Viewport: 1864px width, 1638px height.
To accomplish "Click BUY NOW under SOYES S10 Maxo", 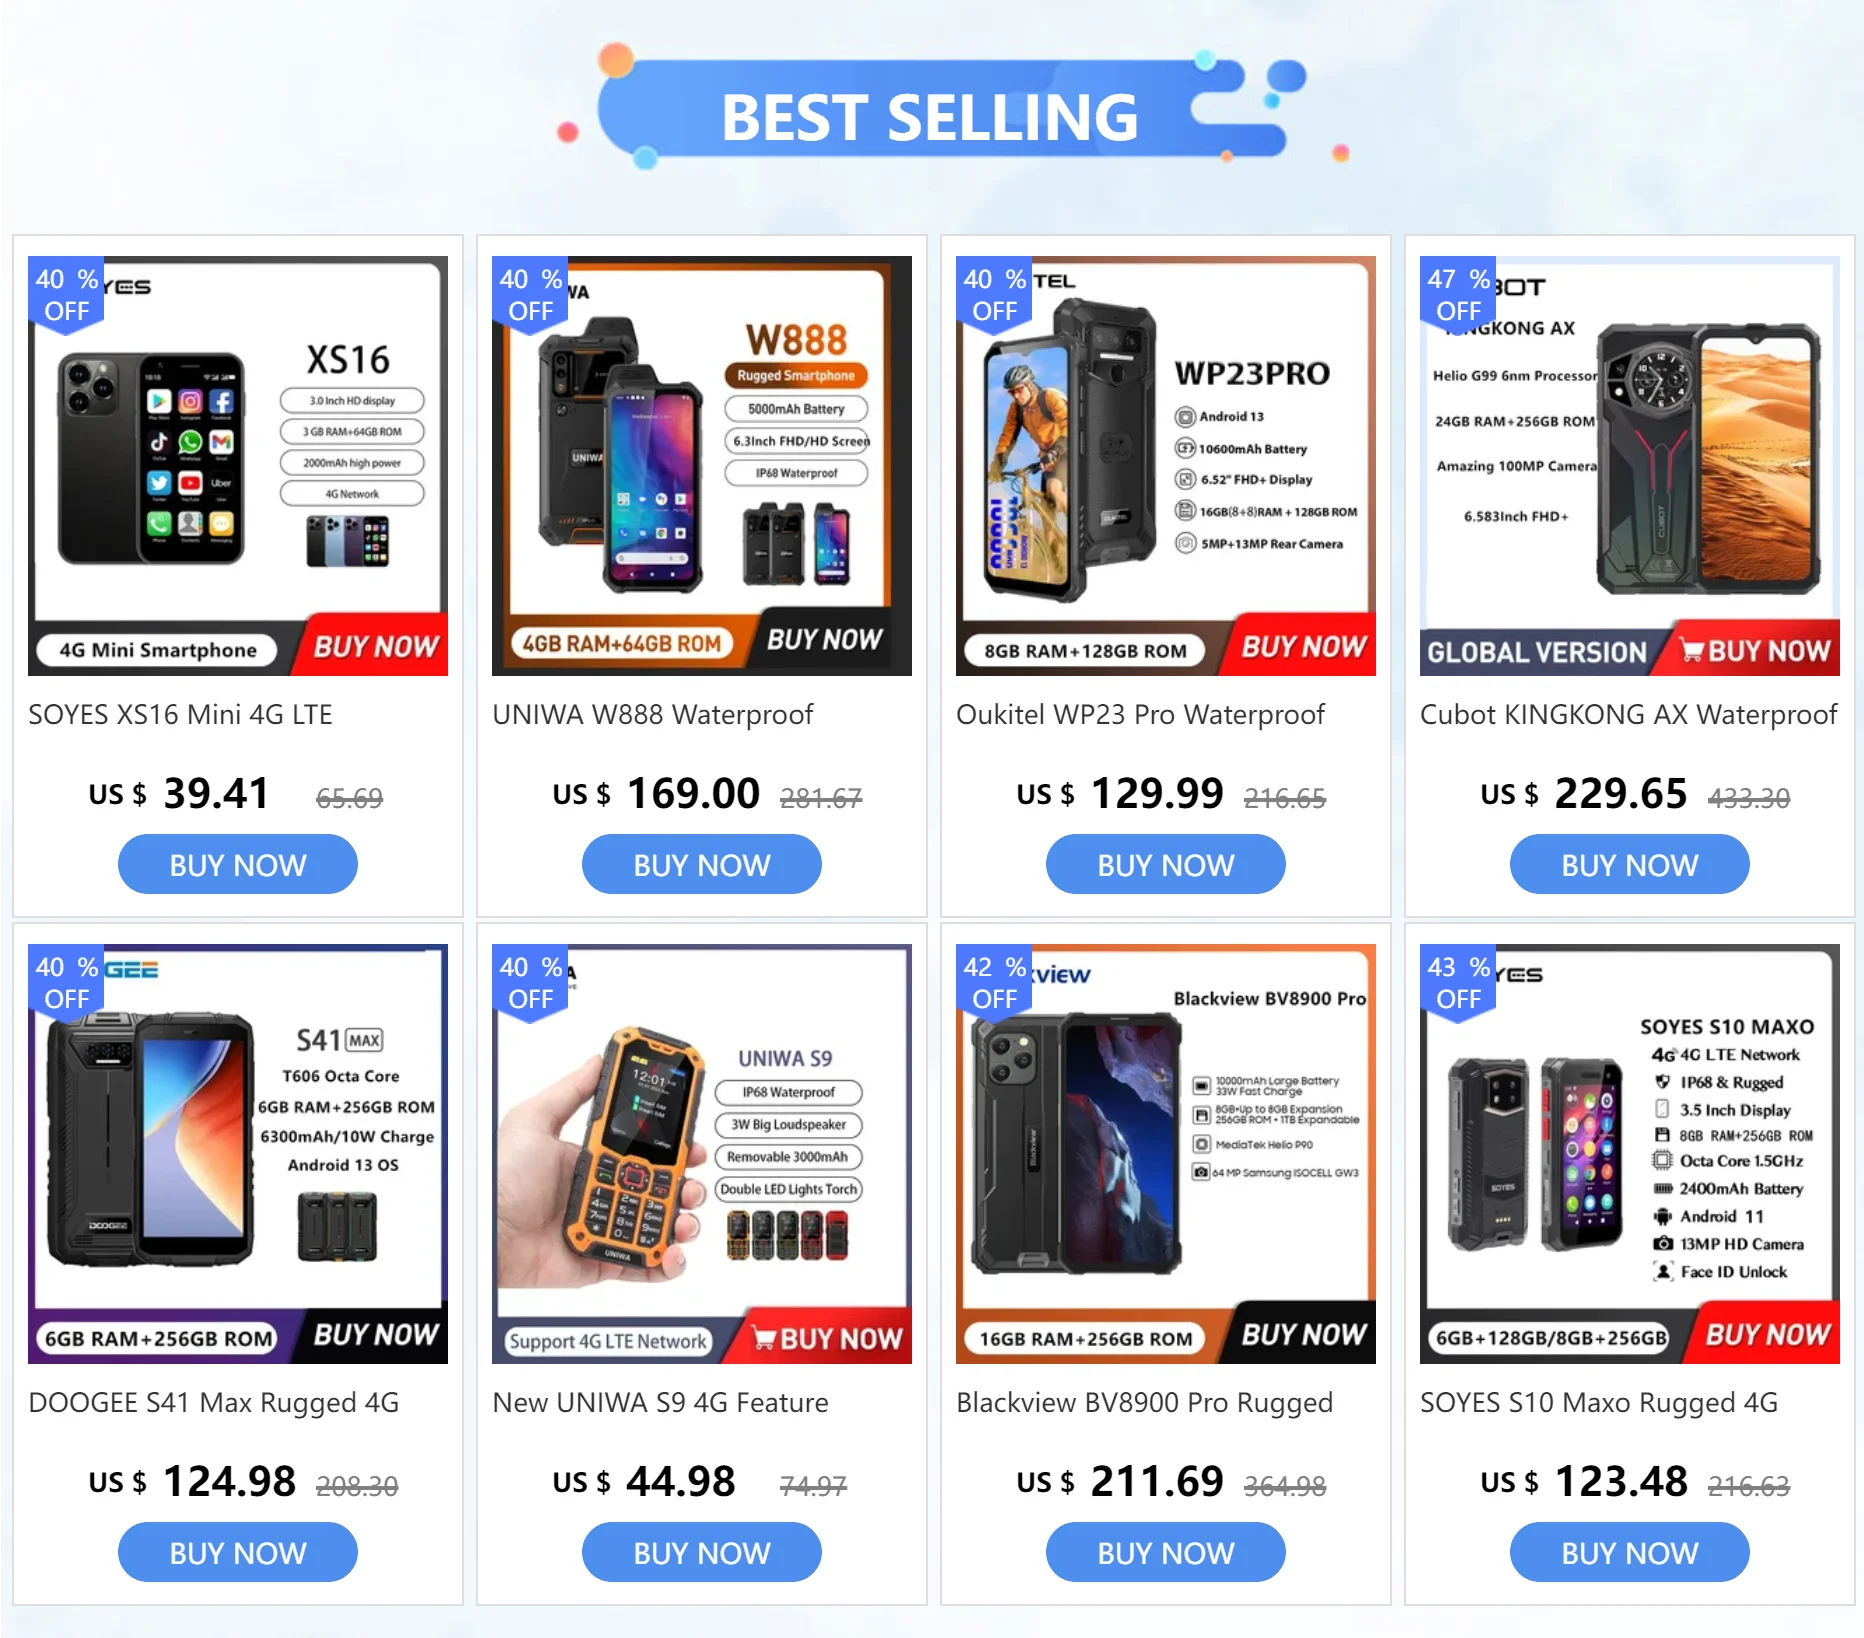I will click(1630, 1553).
